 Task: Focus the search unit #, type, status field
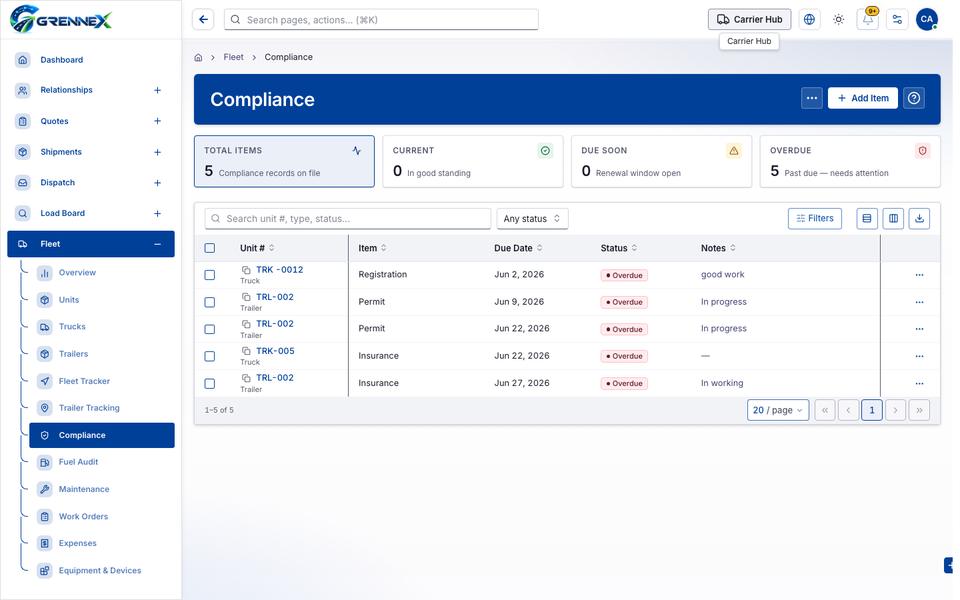point(348,219)
